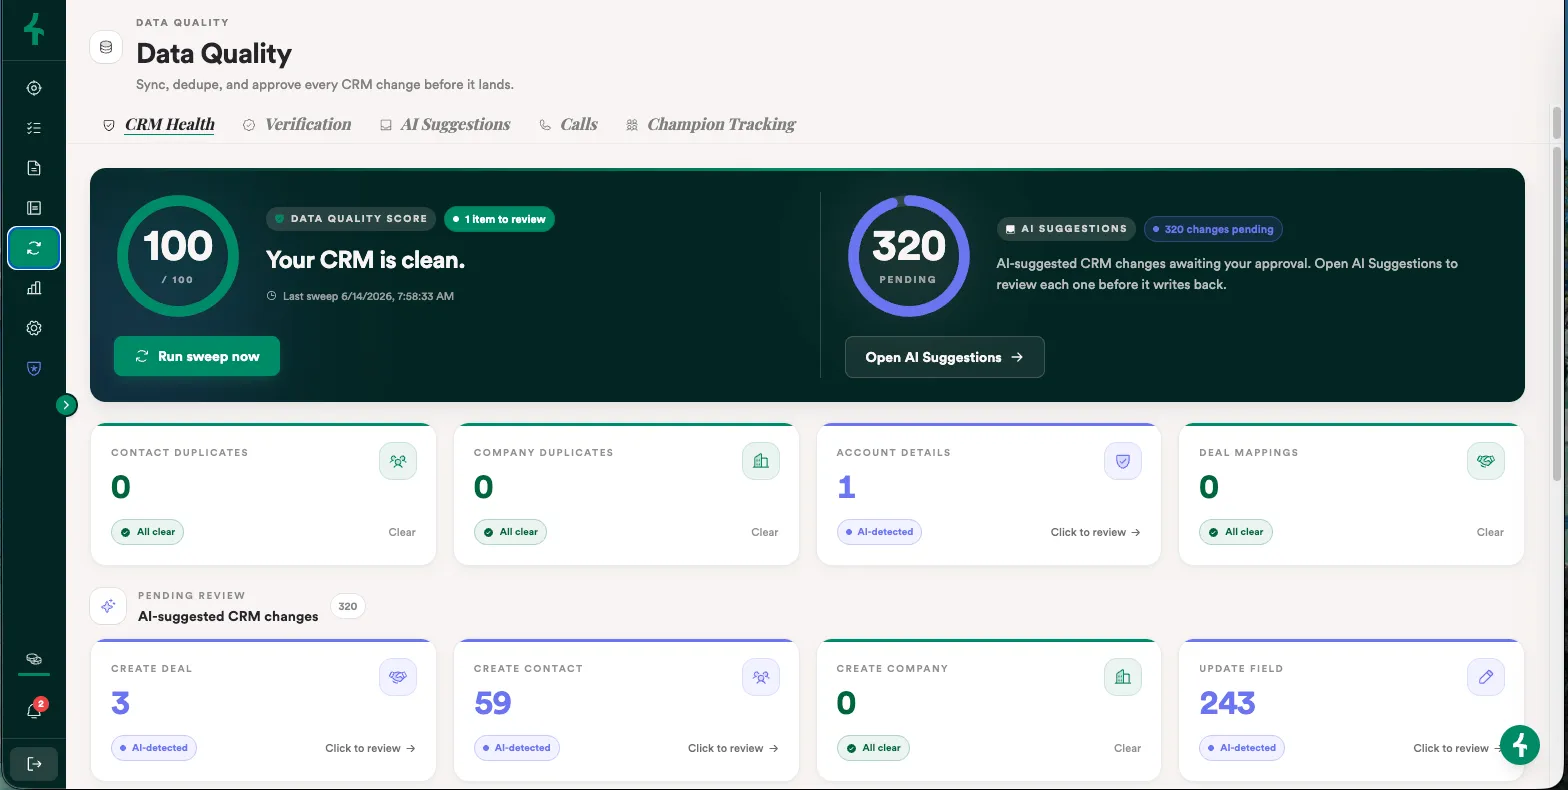Click All clear badge on Company Duplicates card
This screenshot has width=1568, height=790.
(x=510, y=532)
